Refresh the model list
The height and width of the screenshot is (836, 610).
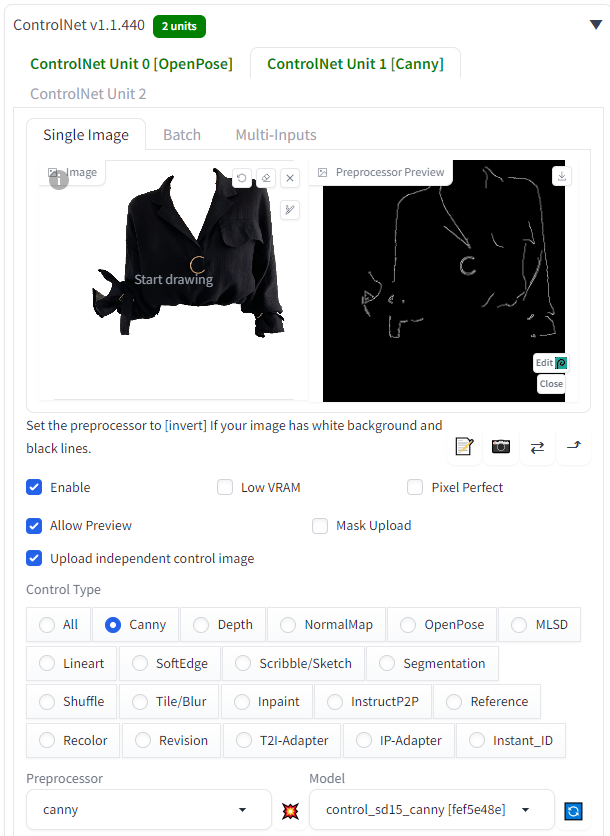(573, 811)
